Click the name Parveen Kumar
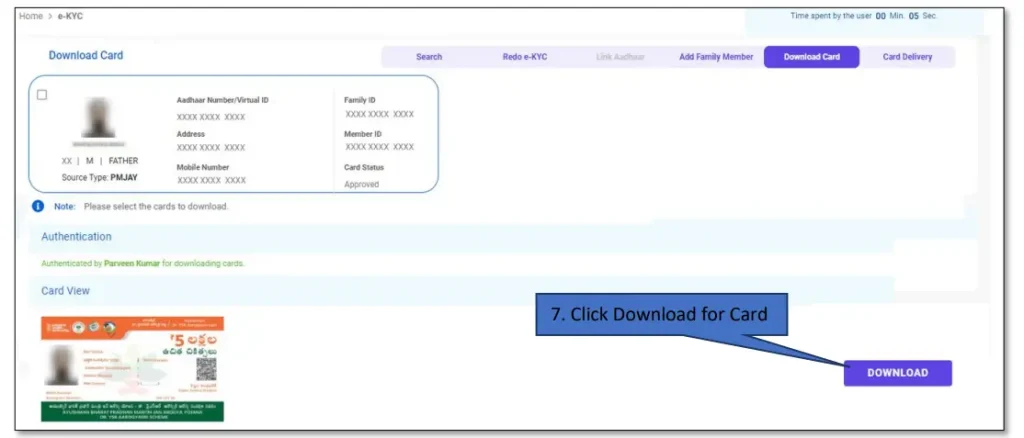This screenshot has height=438, width=1024. [132, 264]
